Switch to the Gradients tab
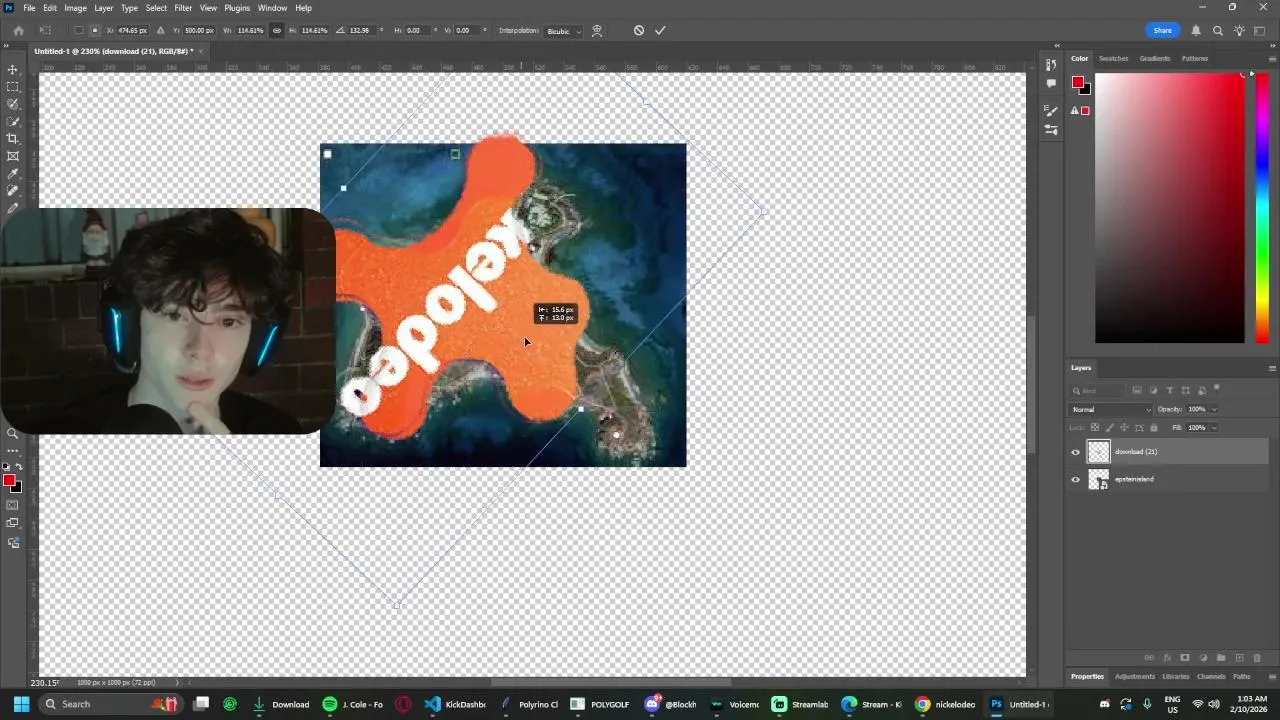Image resolution: width=1280 pixels, height=720 pixels. coord(1154,58)
